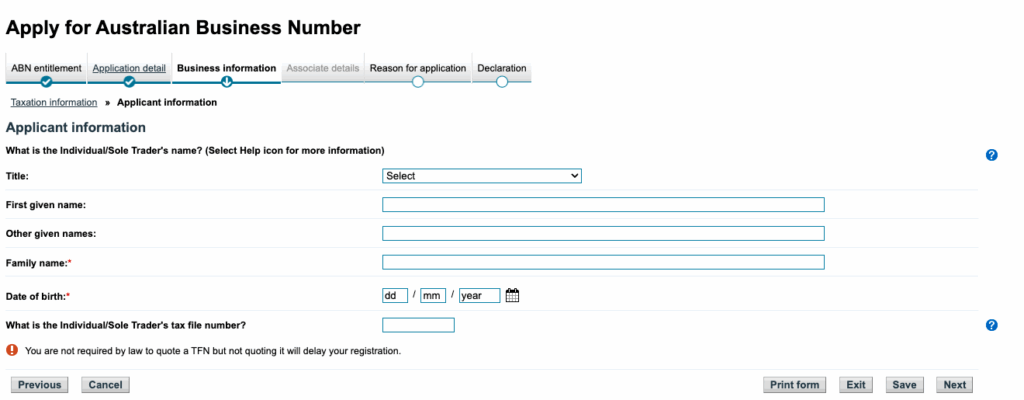
Task: Open the Application detail tab
Action: 129,68
